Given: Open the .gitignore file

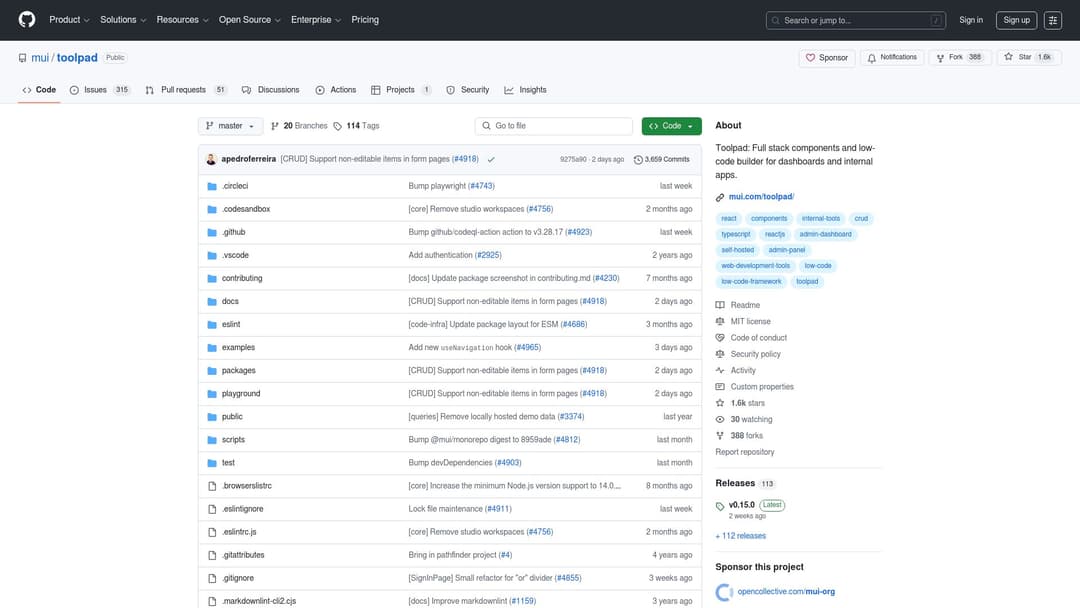Looking at the screenshot, I should coord(238,578).
